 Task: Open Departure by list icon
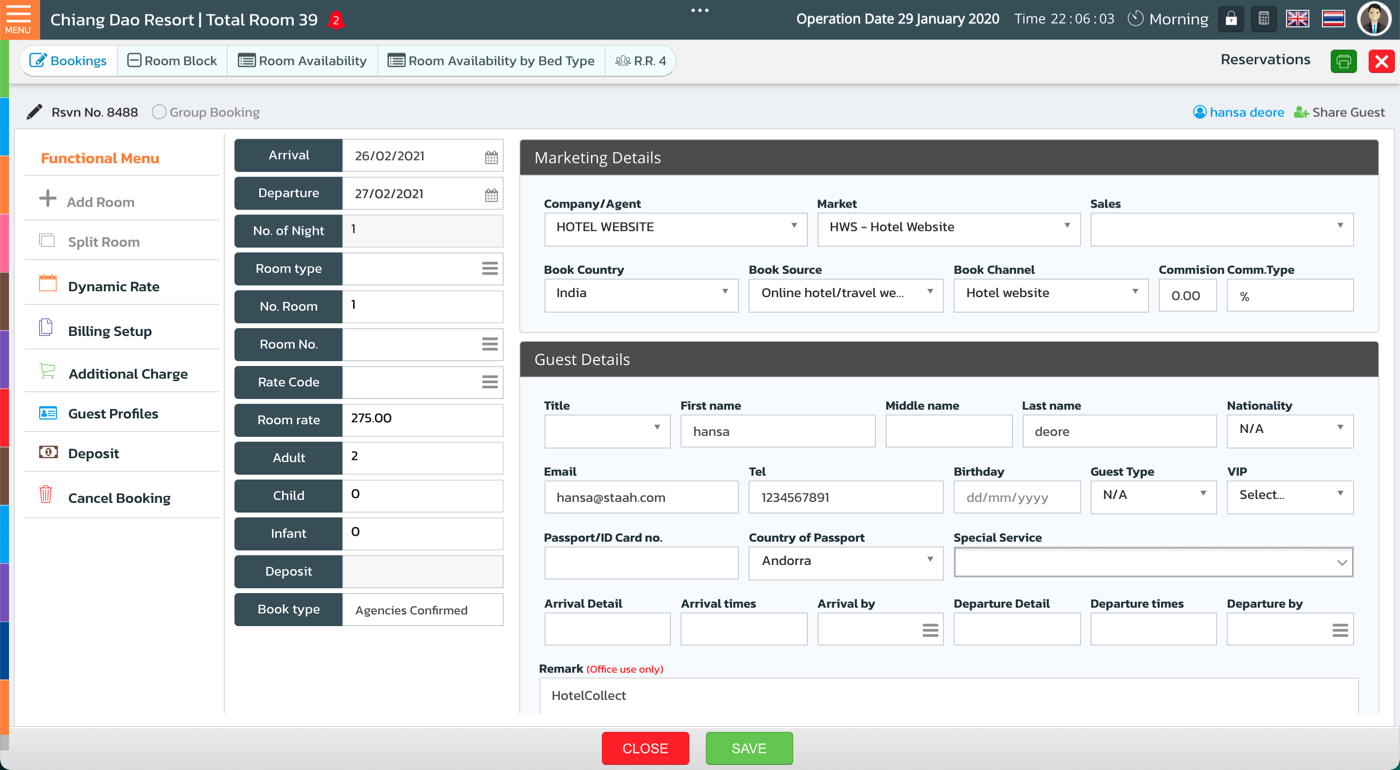(x=1340, y=630)
